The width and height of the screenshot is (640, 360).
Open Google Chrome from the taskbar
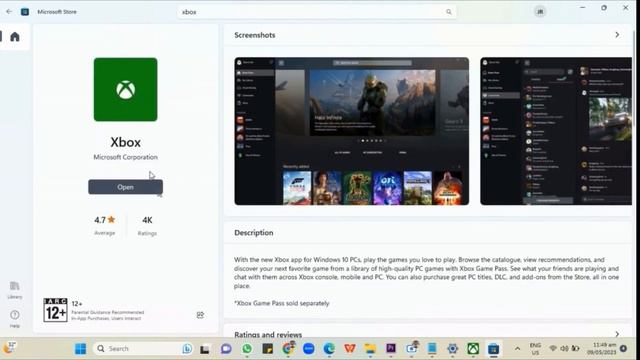(x=288, y=349)
